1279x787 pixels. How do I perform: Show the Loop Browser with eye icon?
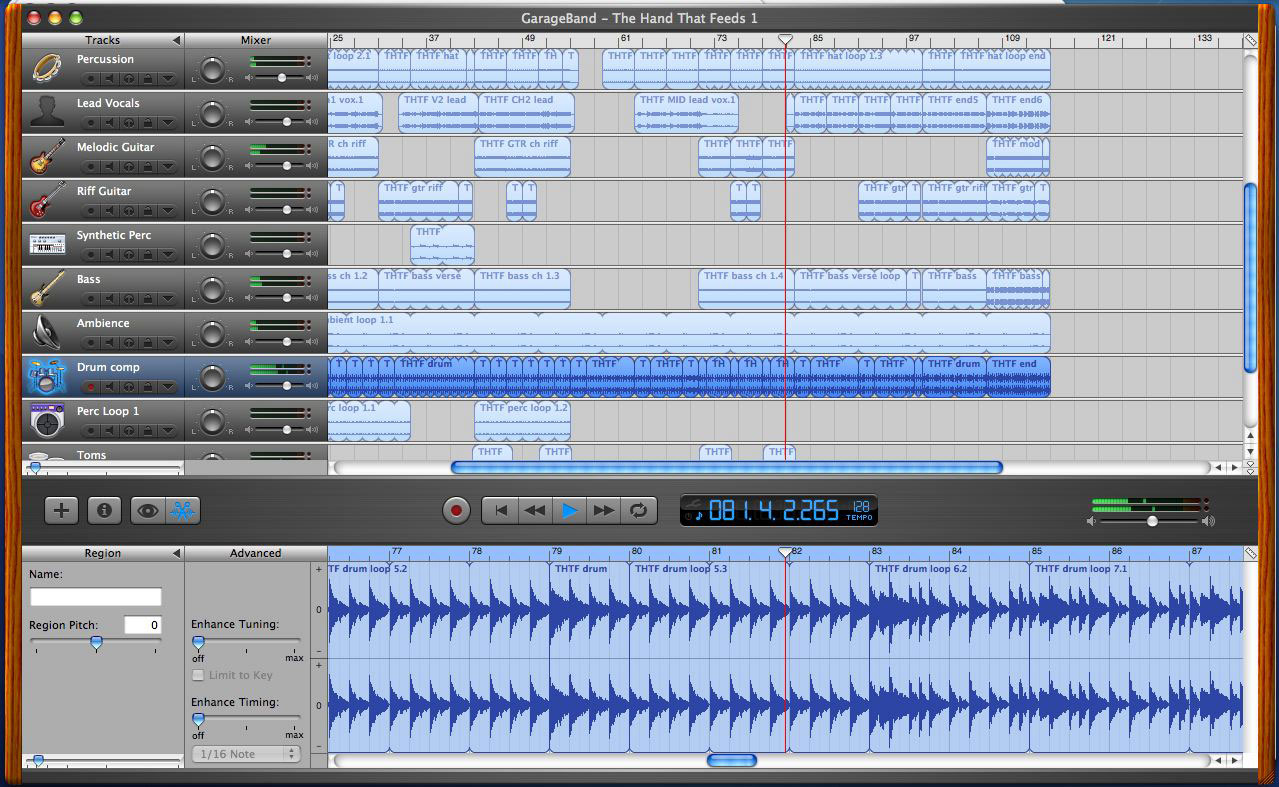pyautogui.click(x=148, y=510)
